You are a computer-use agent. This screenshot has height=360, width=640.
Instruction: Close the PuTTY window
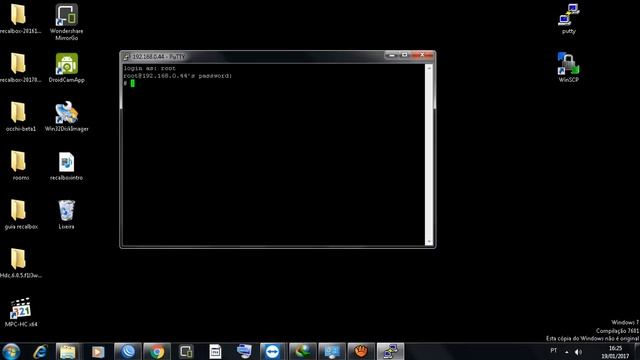pyautogui.click(x=422, y=55)
